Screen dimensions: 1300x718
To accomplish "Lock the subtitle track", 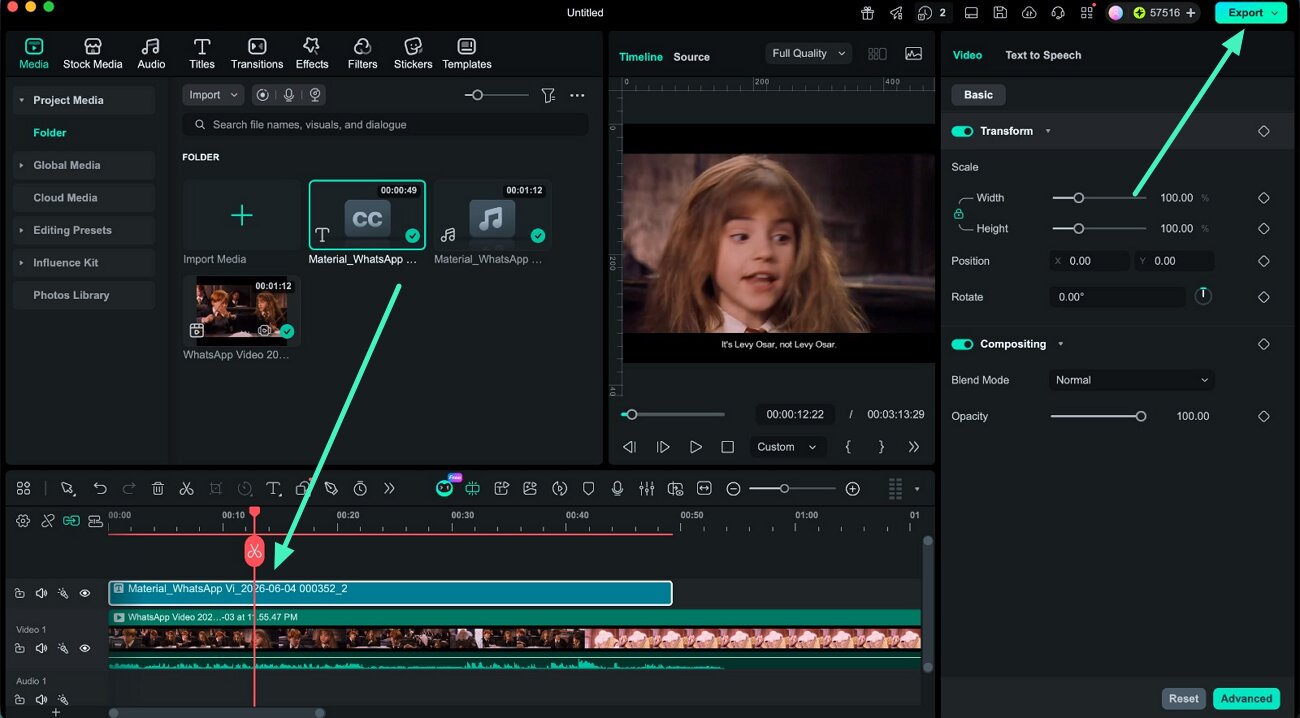I will pyautogui.click(x=19, y=593).
